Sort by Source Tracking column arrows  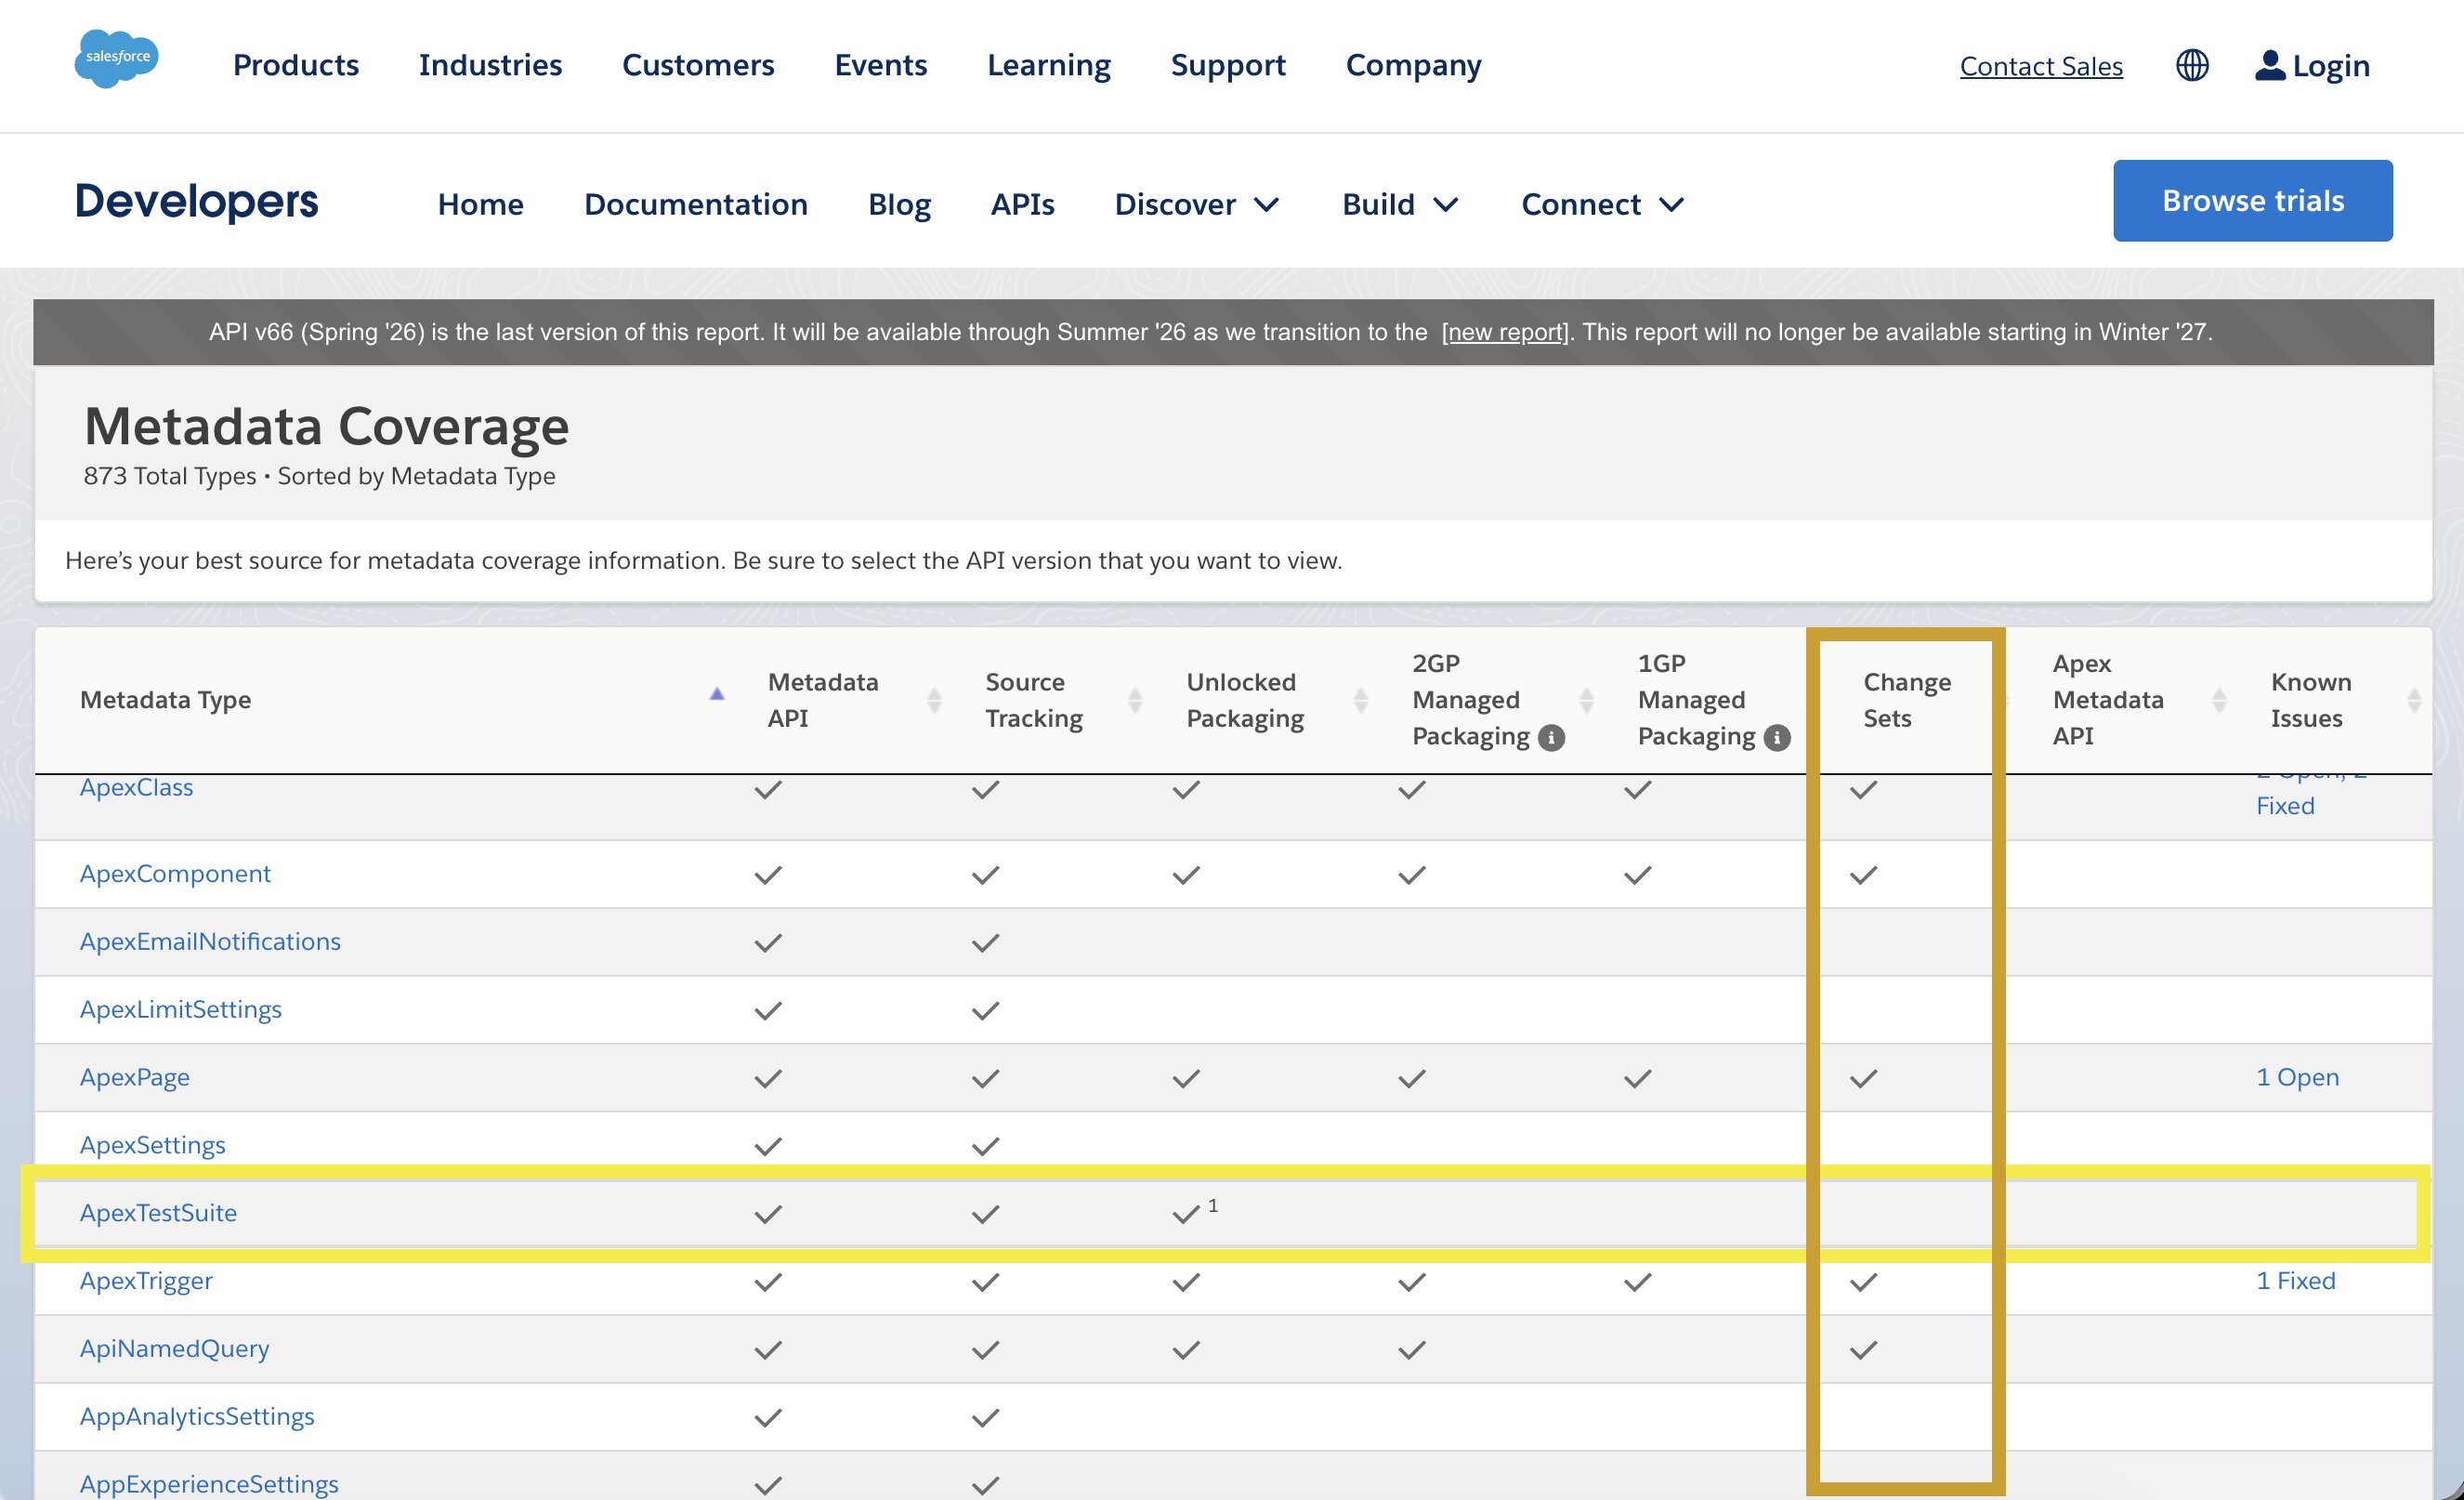tap(1135, 700)
